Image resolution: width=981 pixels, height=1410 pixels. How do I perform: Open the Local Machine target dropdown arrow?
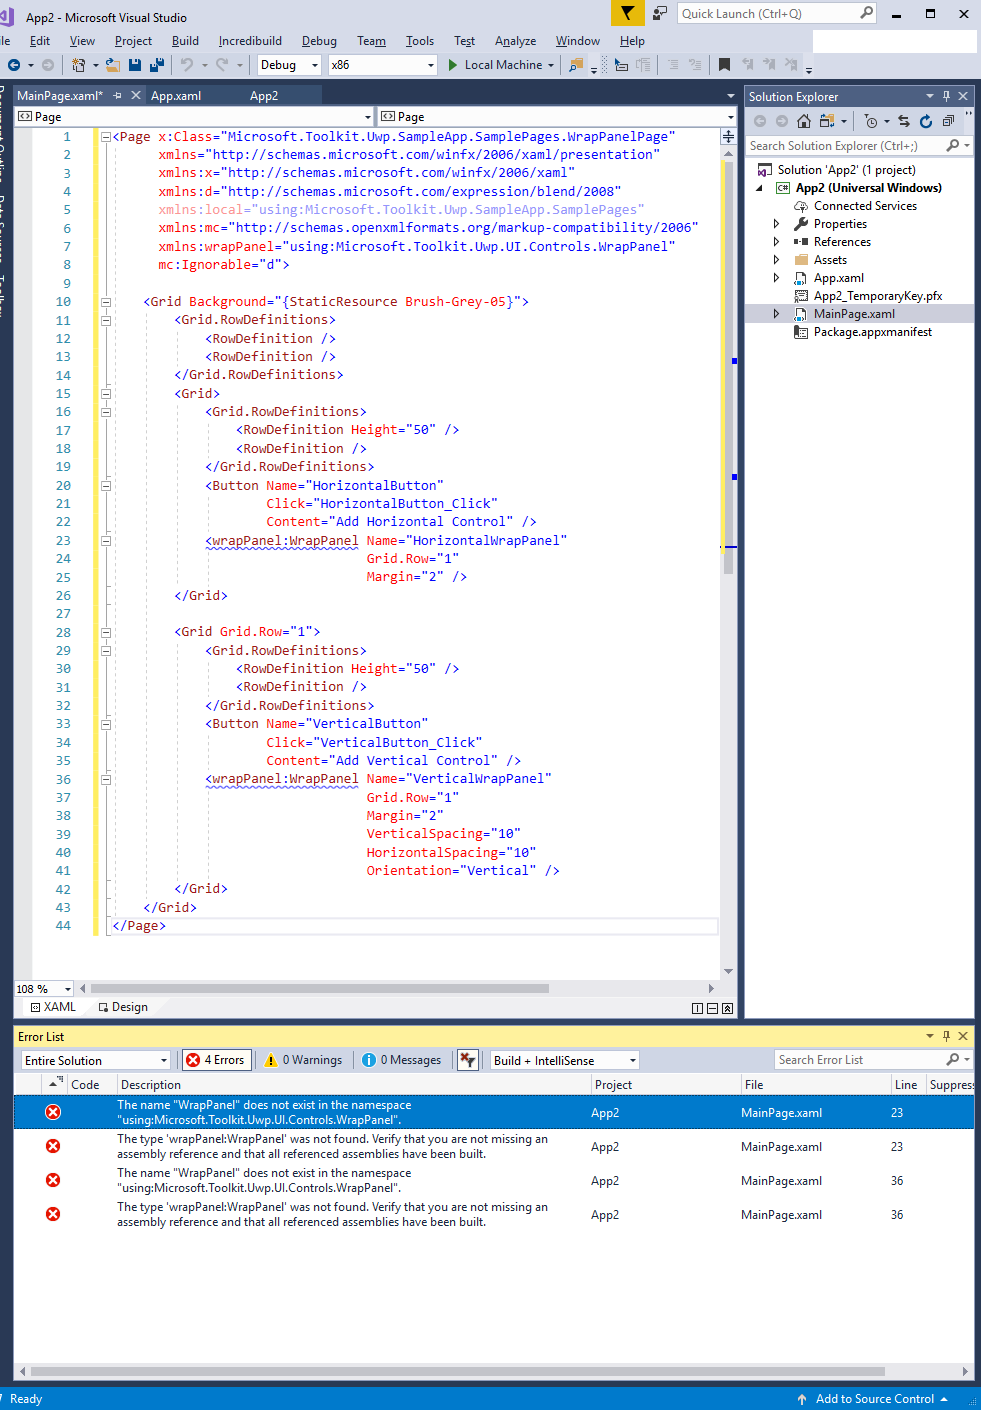pos(551,65)
